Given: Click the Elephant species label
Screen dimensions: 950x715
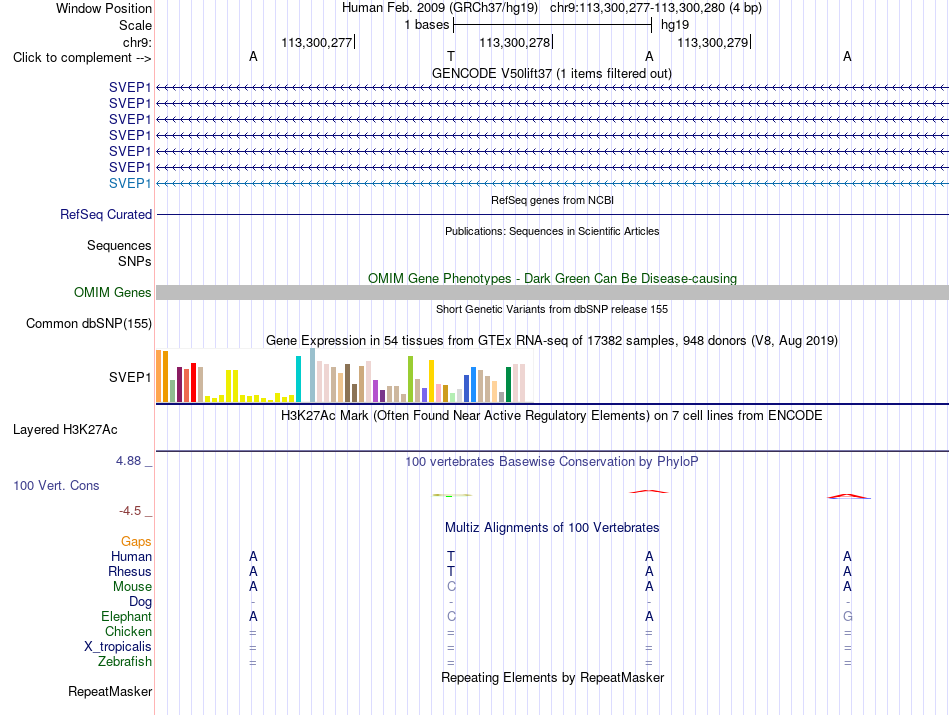Looking at the screenshot, I should [x=127, y=616].
